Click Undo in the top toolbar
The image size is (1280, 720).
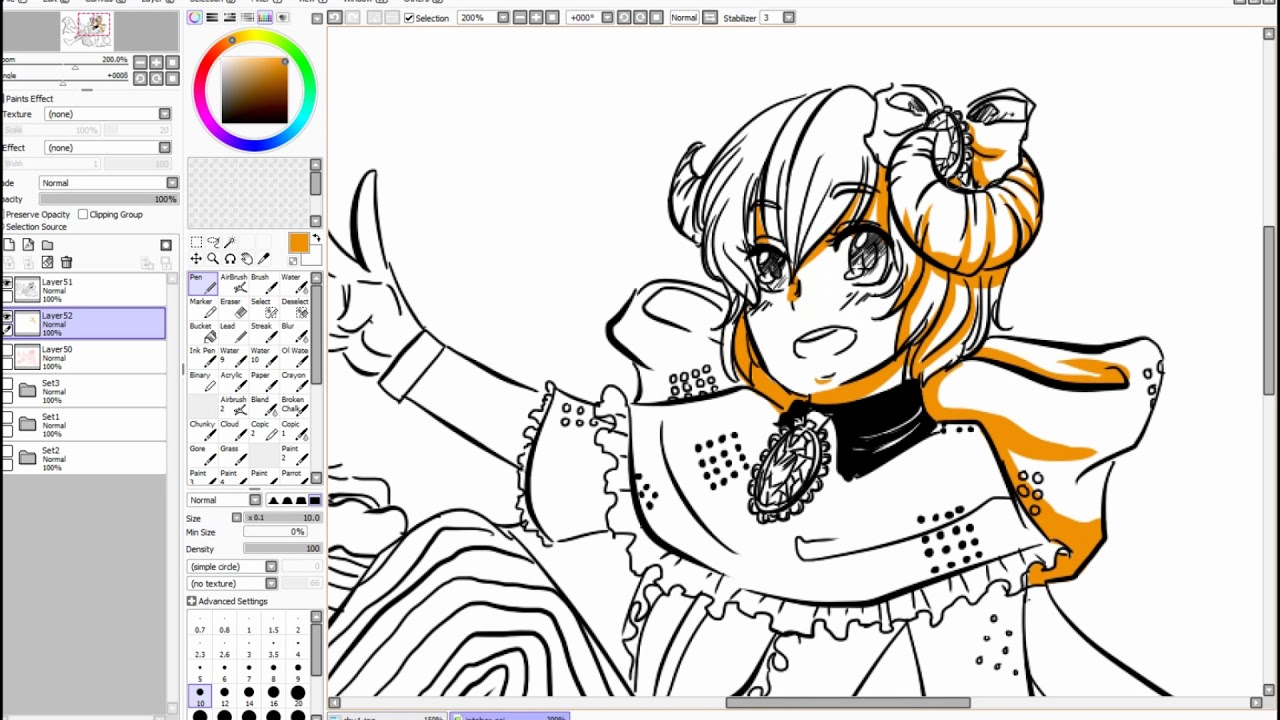(x=336, y=17)
